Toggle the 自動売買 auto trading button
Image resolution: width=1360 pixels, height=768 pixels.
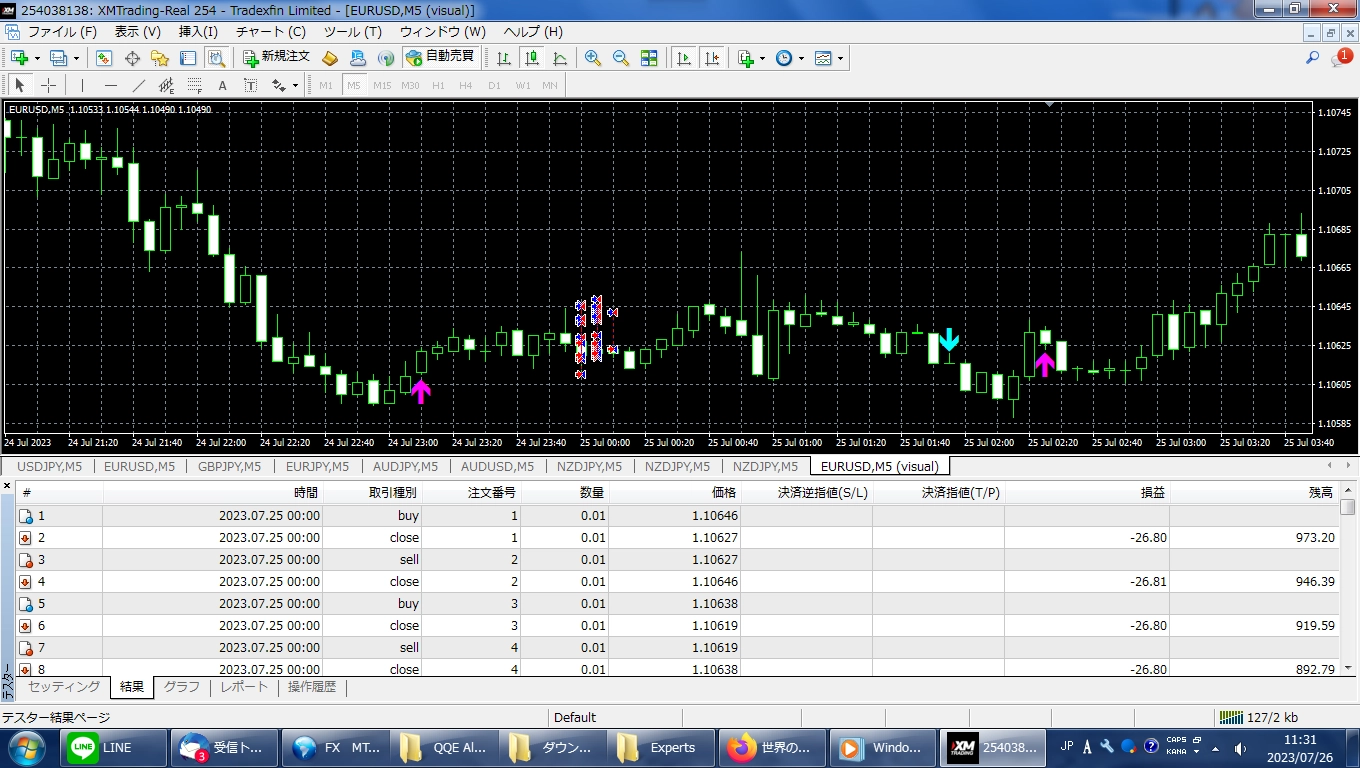point(440,58)
